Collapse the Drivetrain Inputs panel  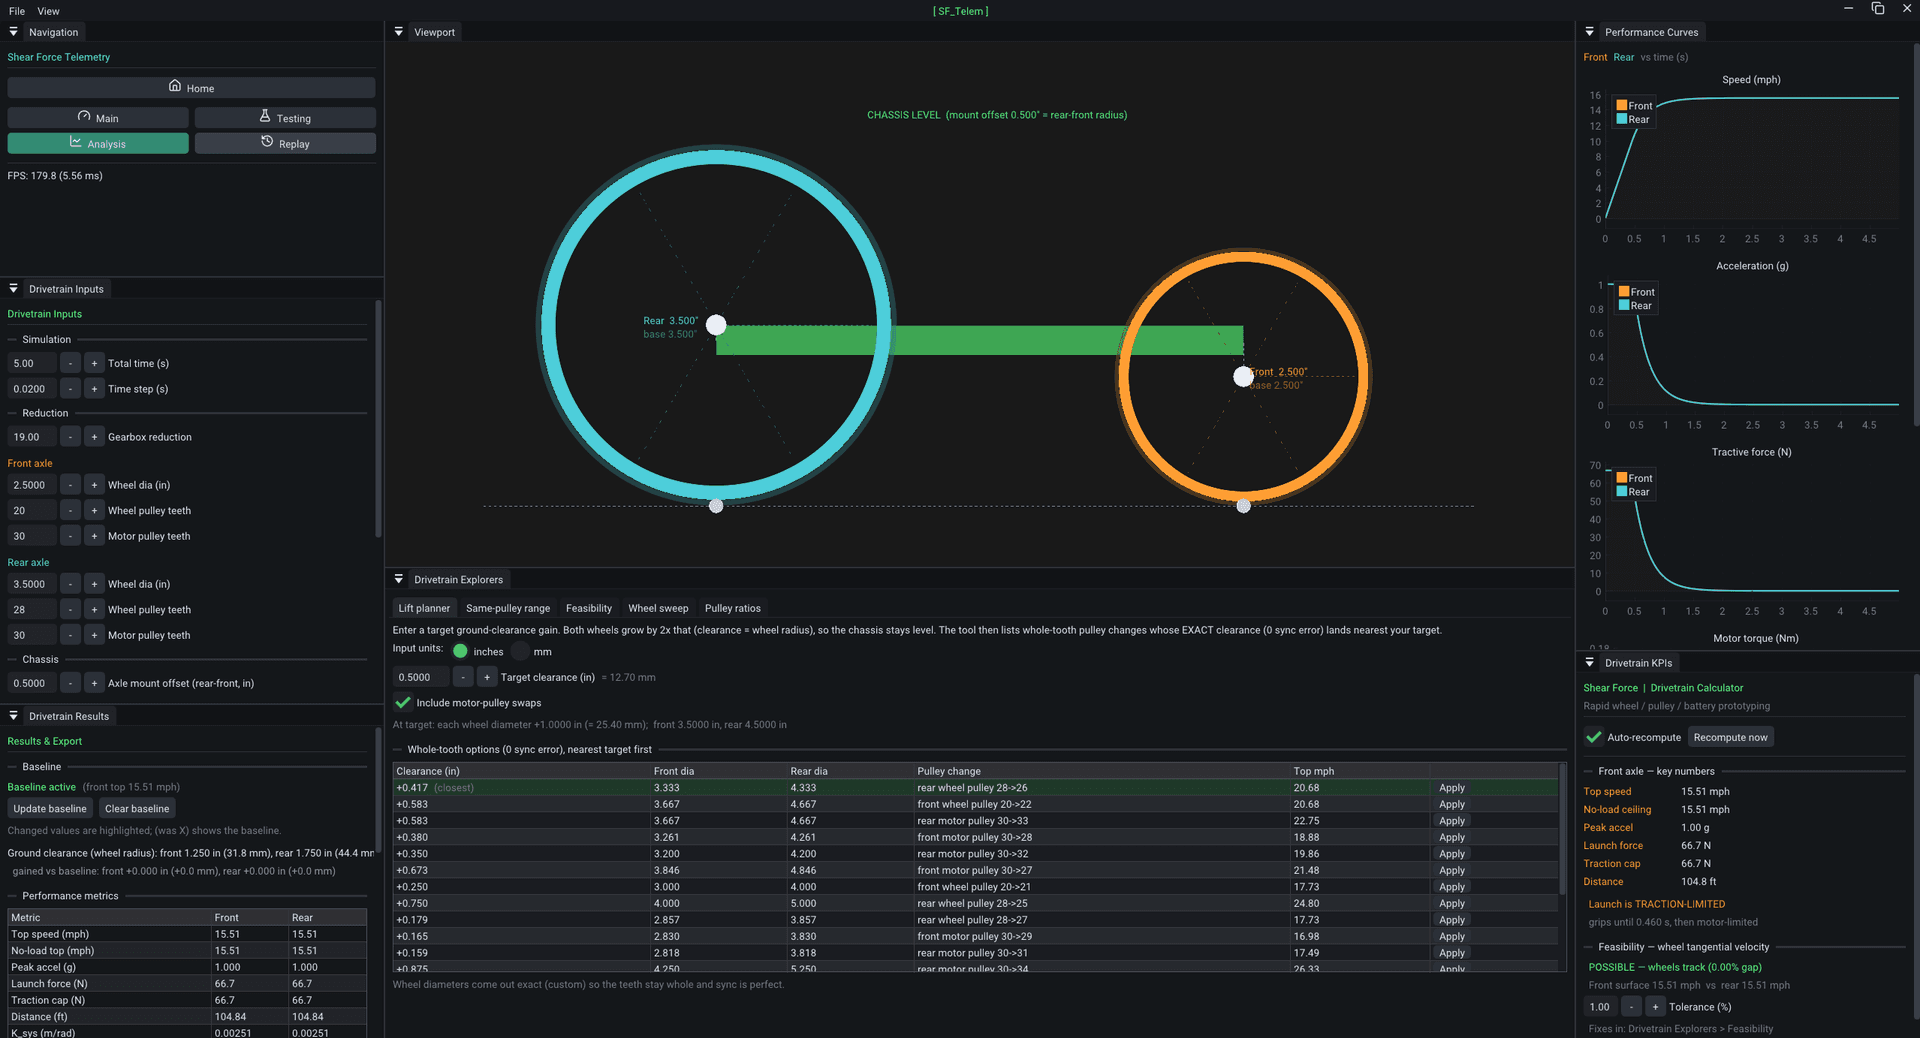[x=14, y=289]
